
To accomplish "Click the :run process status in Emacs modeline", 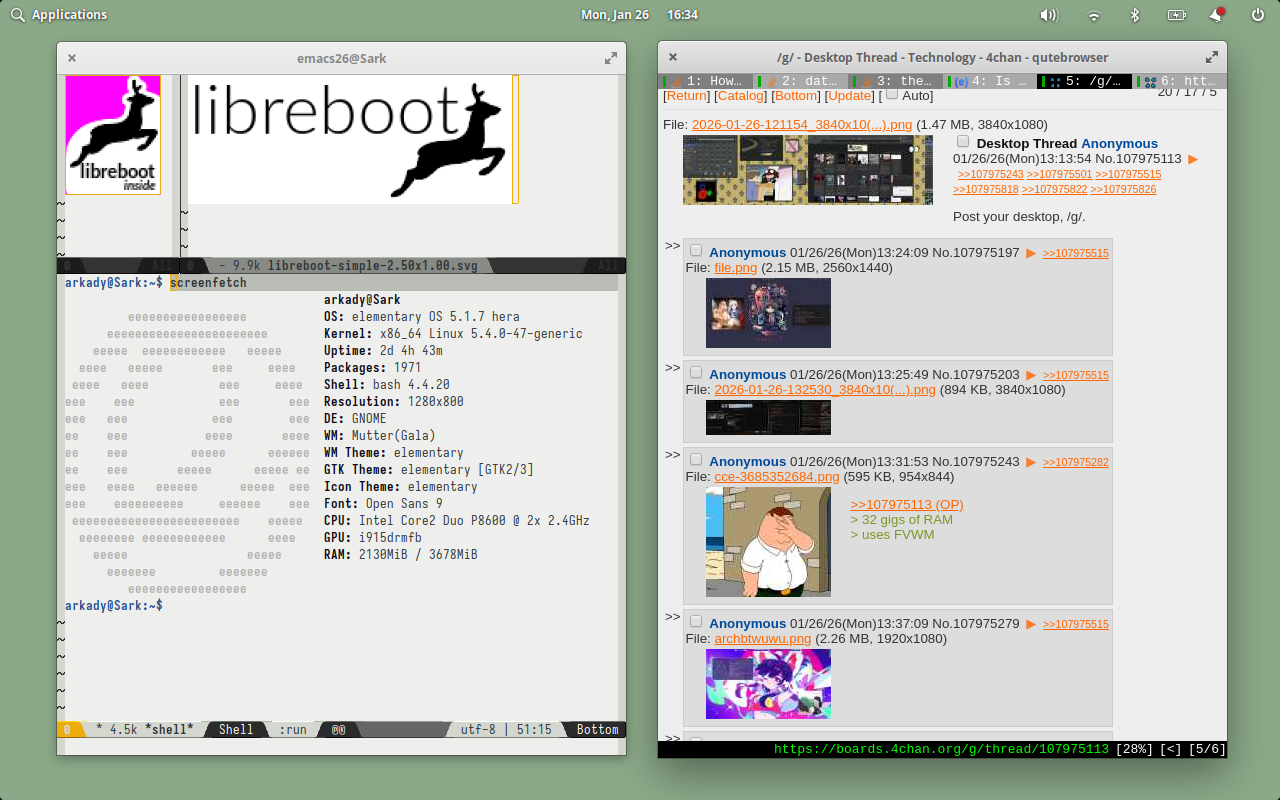I will (293, 730).
